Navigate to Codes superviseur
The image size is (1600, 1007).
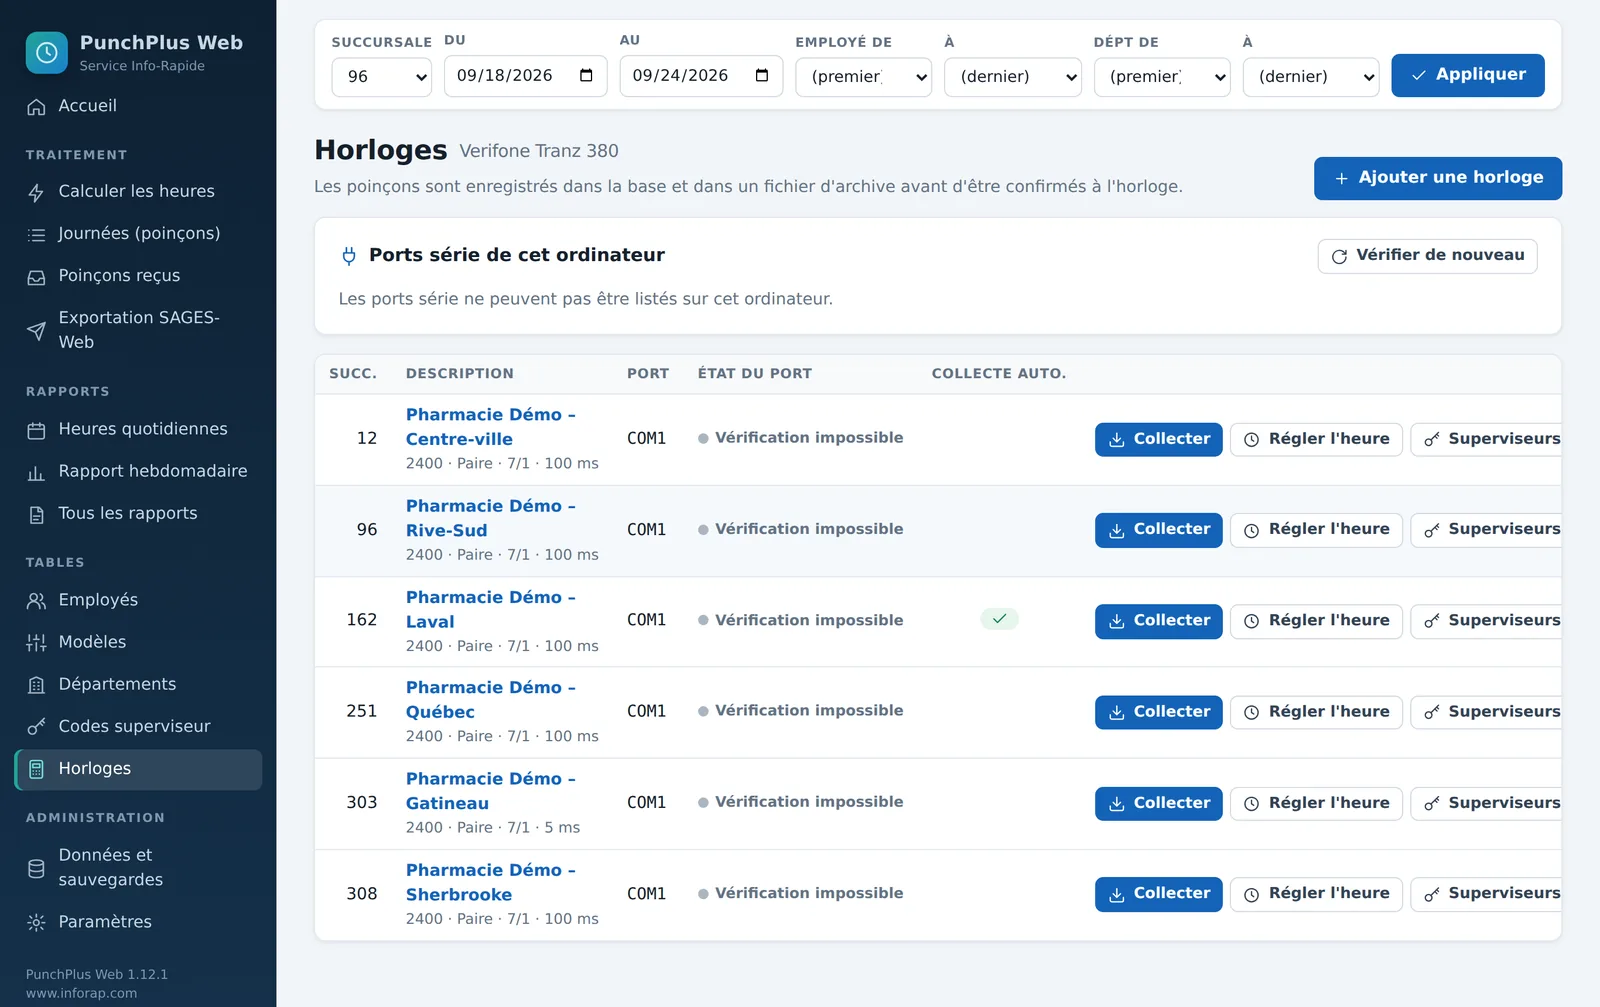[139, 726]
